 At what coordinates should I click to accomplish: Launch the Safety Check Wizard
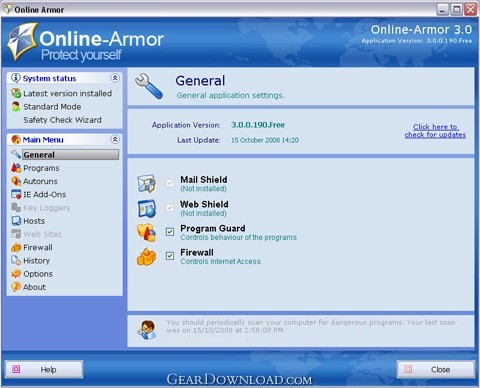pos(62,120)
